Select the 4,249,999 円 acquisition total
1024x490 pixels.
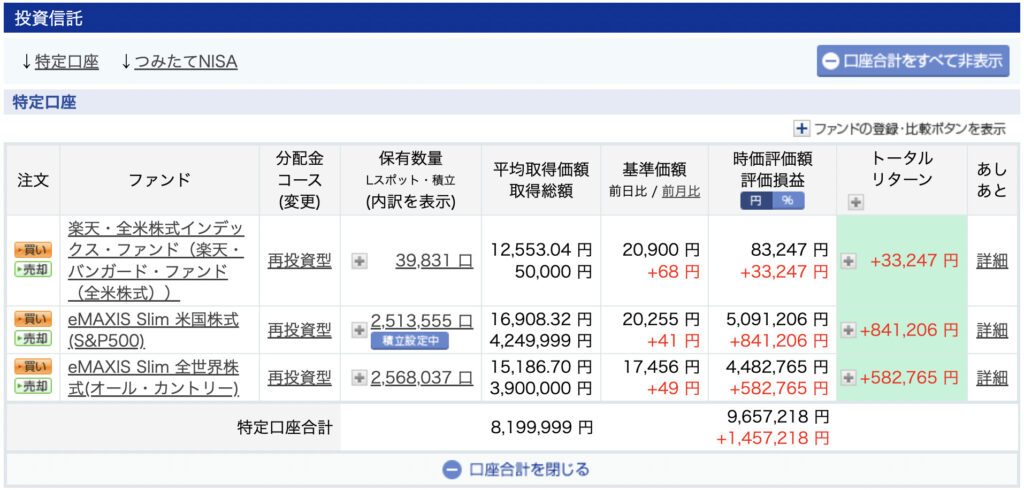coord(541,340)
